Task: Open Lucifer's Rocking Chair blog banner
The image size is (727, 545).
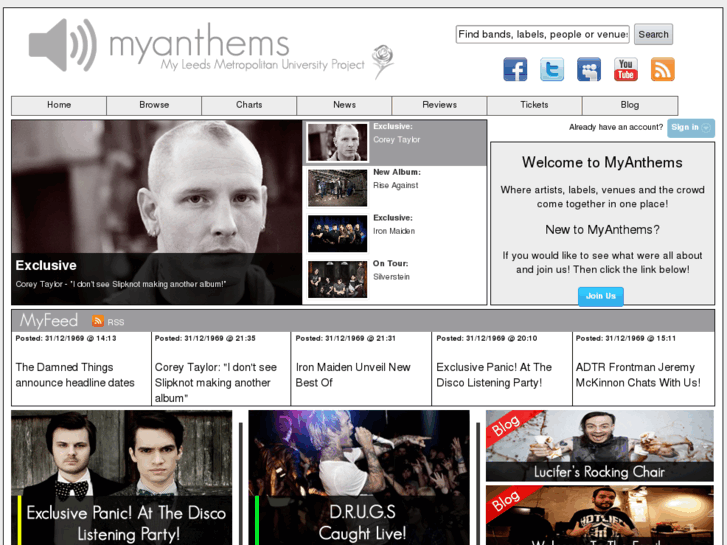Action: tap(599, 446)
